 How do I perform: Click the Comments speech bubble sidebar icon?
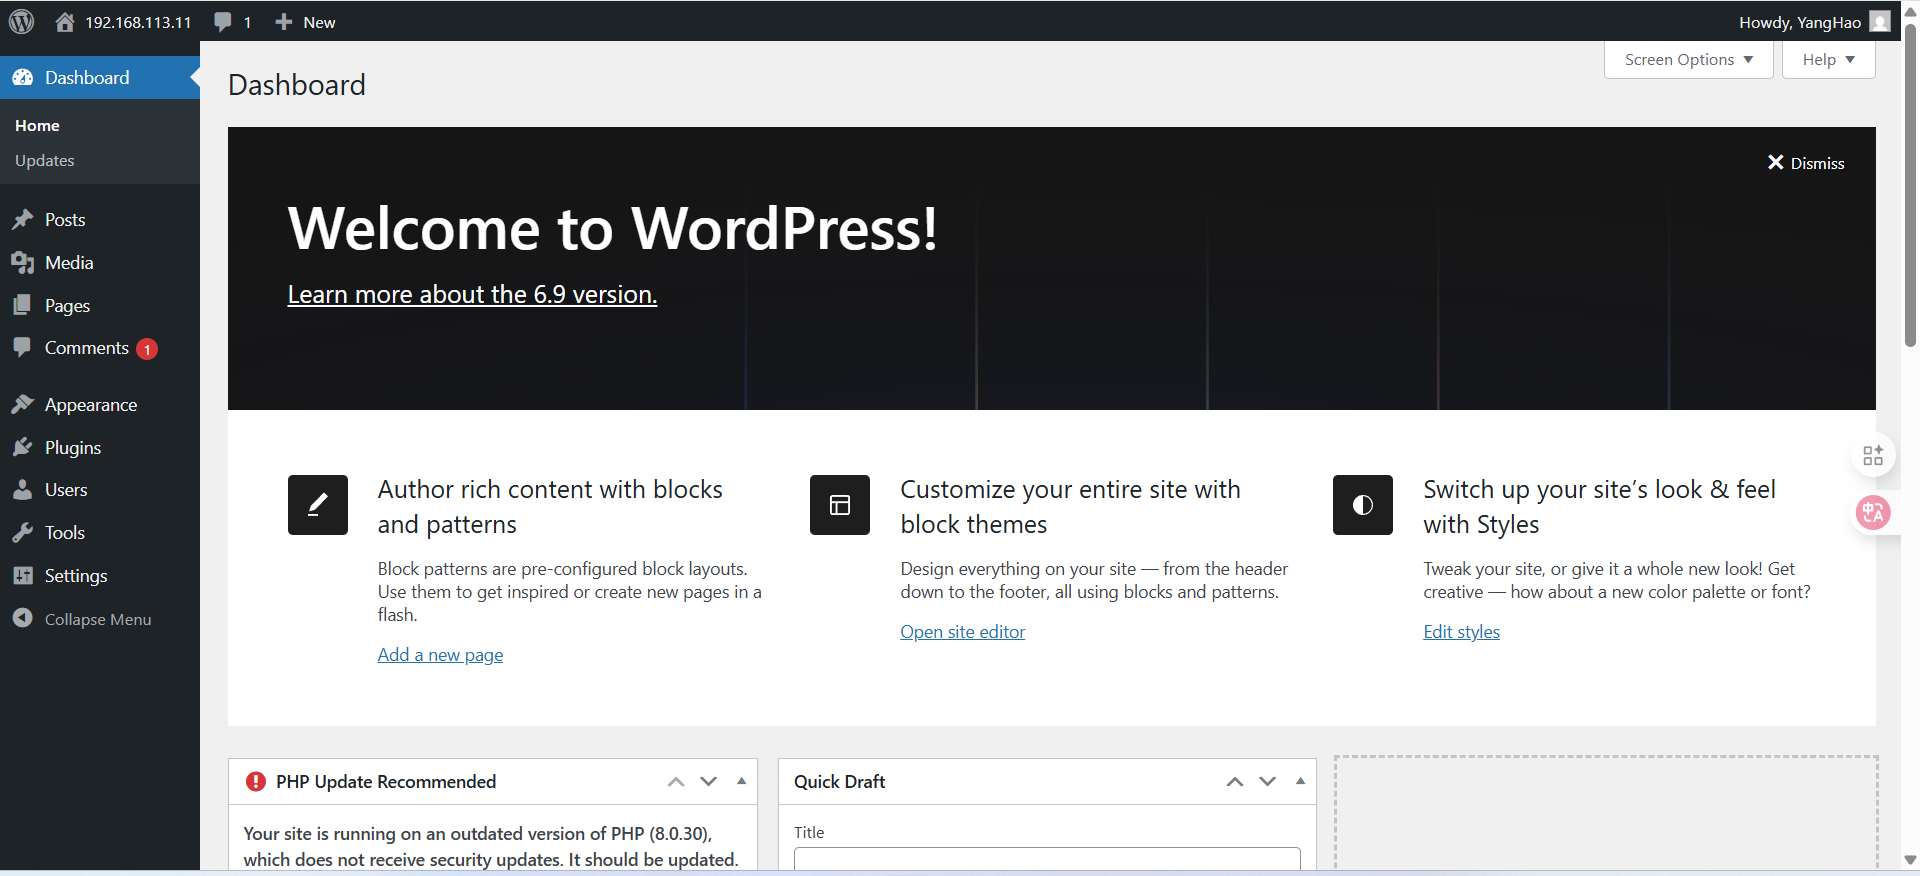click(23, 348)
